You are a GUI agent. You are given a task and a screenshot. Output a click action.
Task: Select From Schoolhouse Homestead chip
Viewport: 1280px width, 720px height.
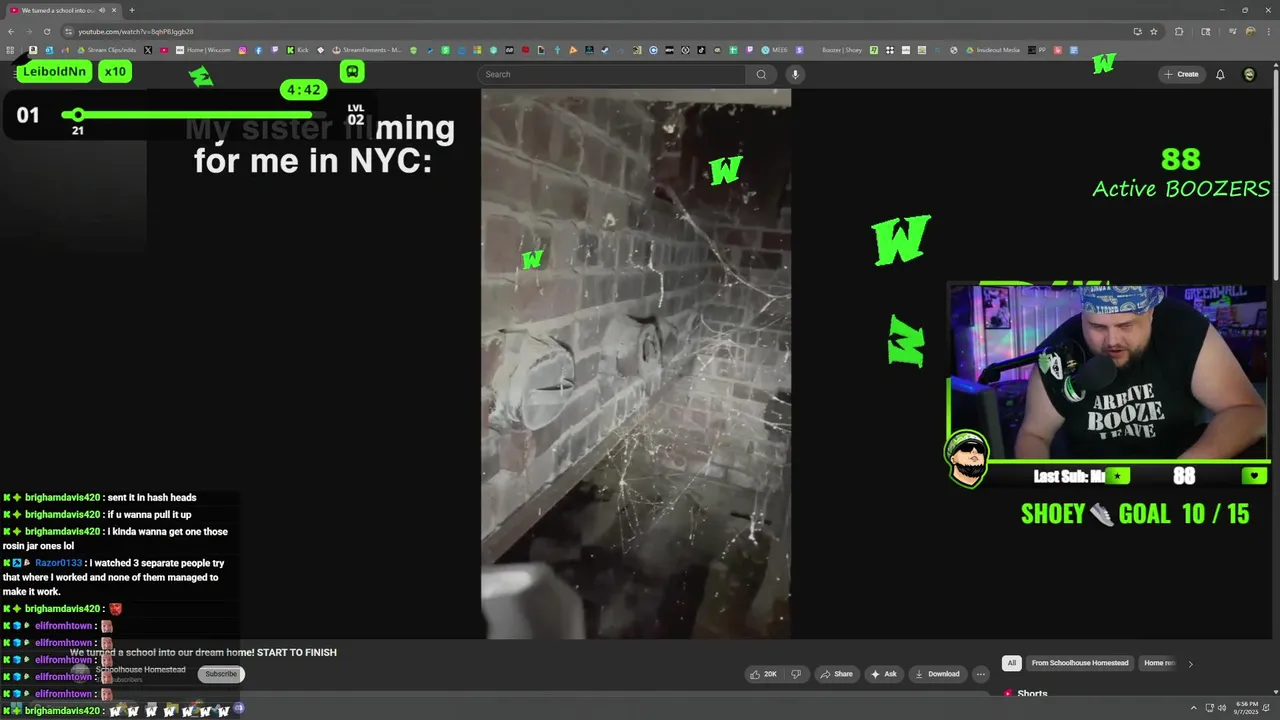pyautogui.click(x=1080, y=663)
